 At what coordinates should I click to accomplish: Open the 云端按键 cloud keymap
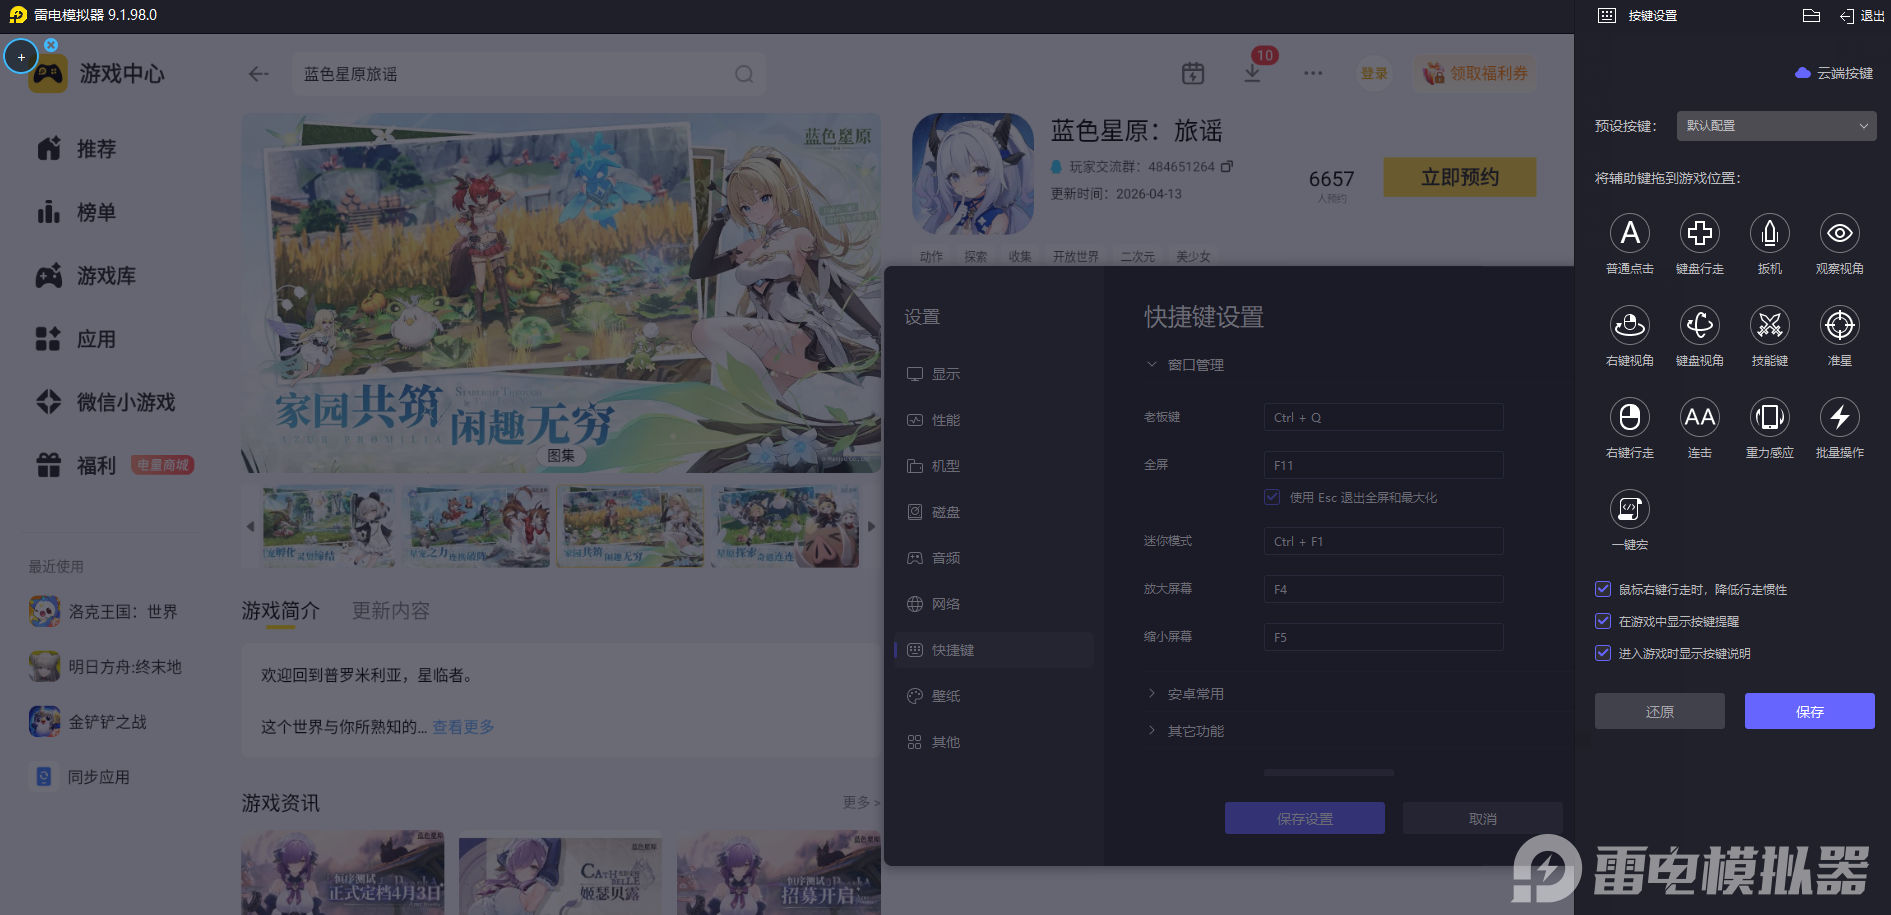click(x=1834, y=73)
